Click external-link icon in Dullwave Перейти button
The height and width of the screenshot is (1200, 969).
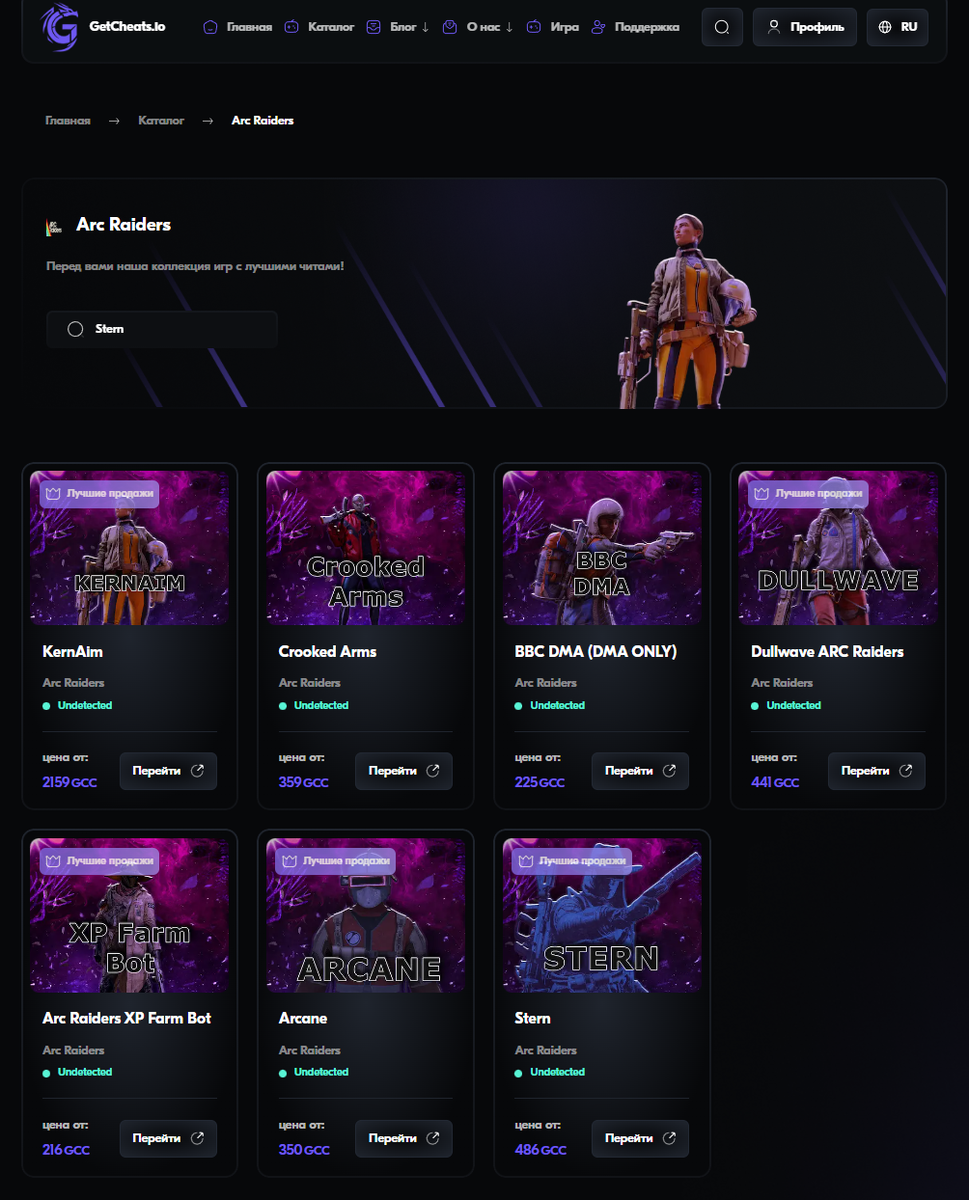(x=905, y=771)
